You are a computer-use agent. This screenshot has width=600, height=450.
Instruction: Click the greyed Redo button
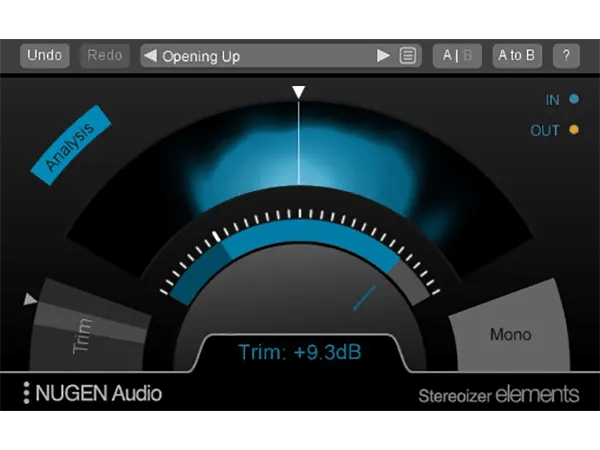(x=104, y=55)
